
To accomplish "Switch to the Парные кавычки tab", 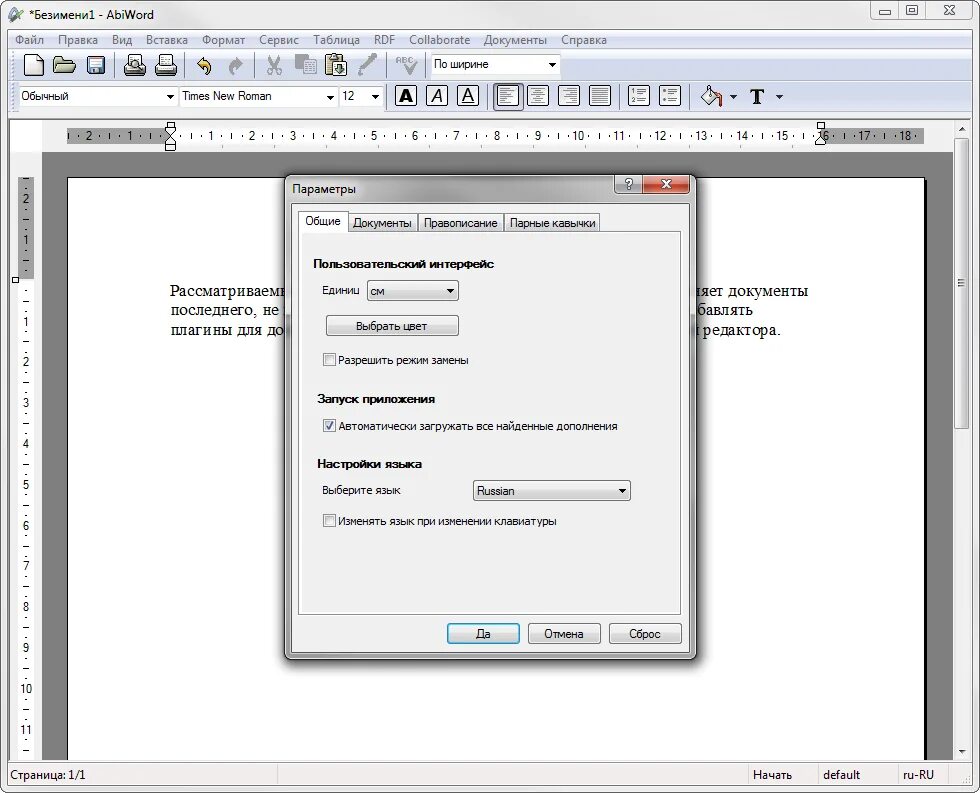I will pyautogui.click(x=552, y=222).
